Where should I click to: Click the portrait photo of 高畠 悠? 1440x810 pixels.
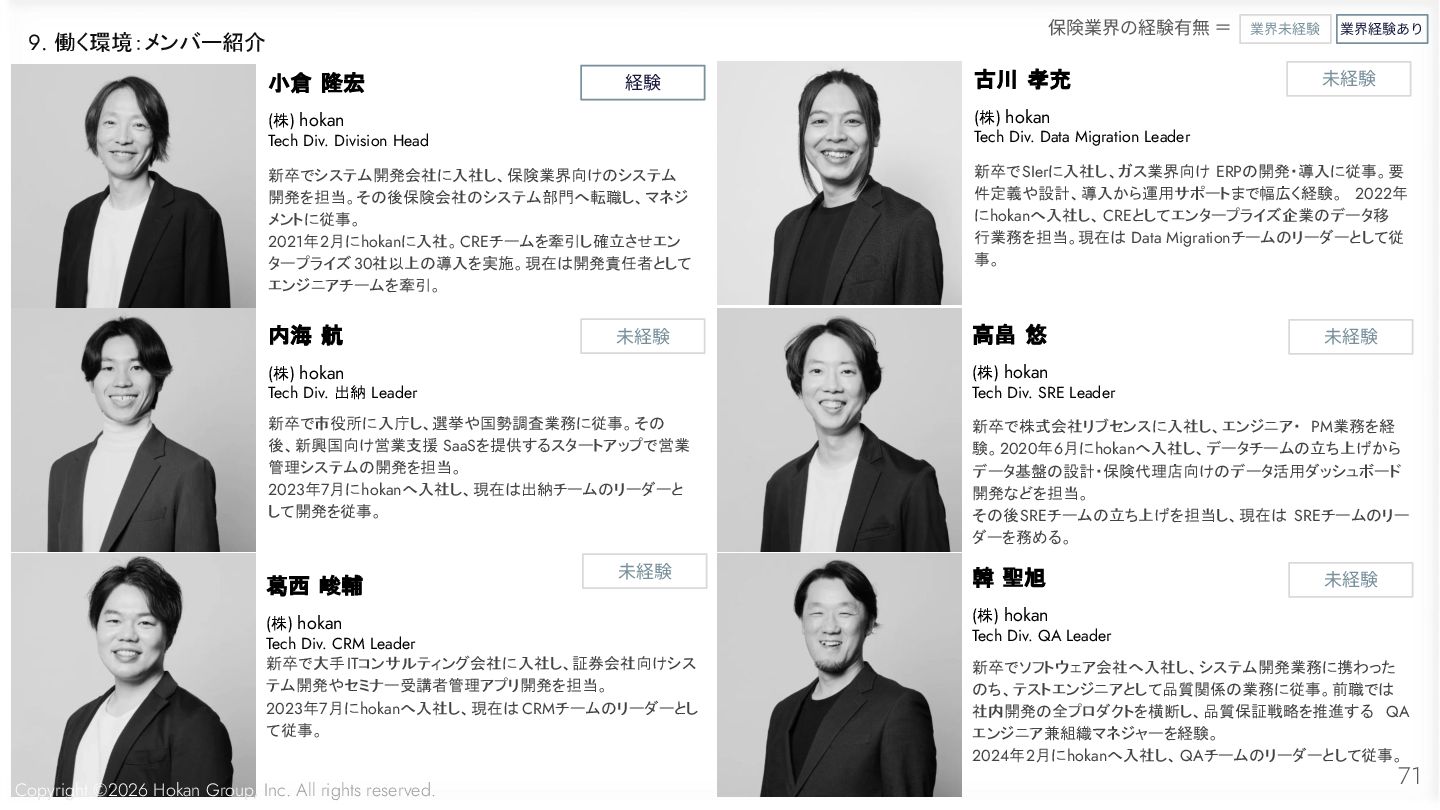(x=839, y=430)
